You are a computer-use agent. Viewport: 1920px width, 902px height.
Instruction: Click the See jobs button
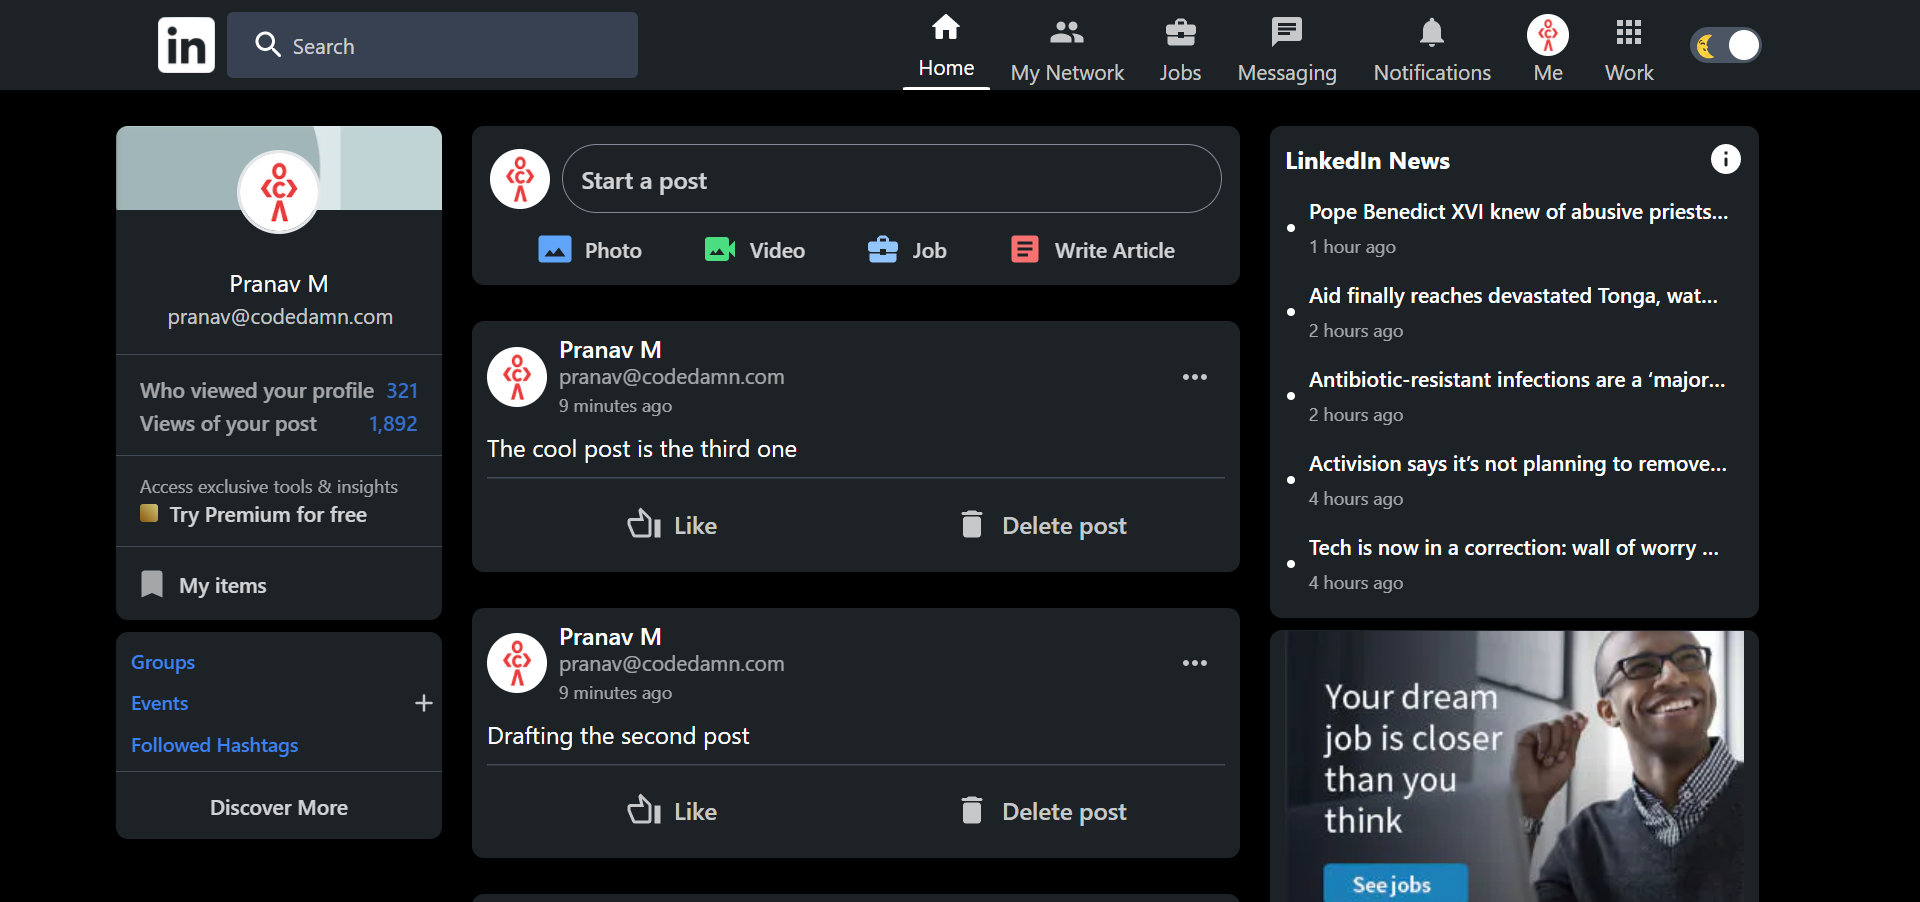(x=1395, y=883)
